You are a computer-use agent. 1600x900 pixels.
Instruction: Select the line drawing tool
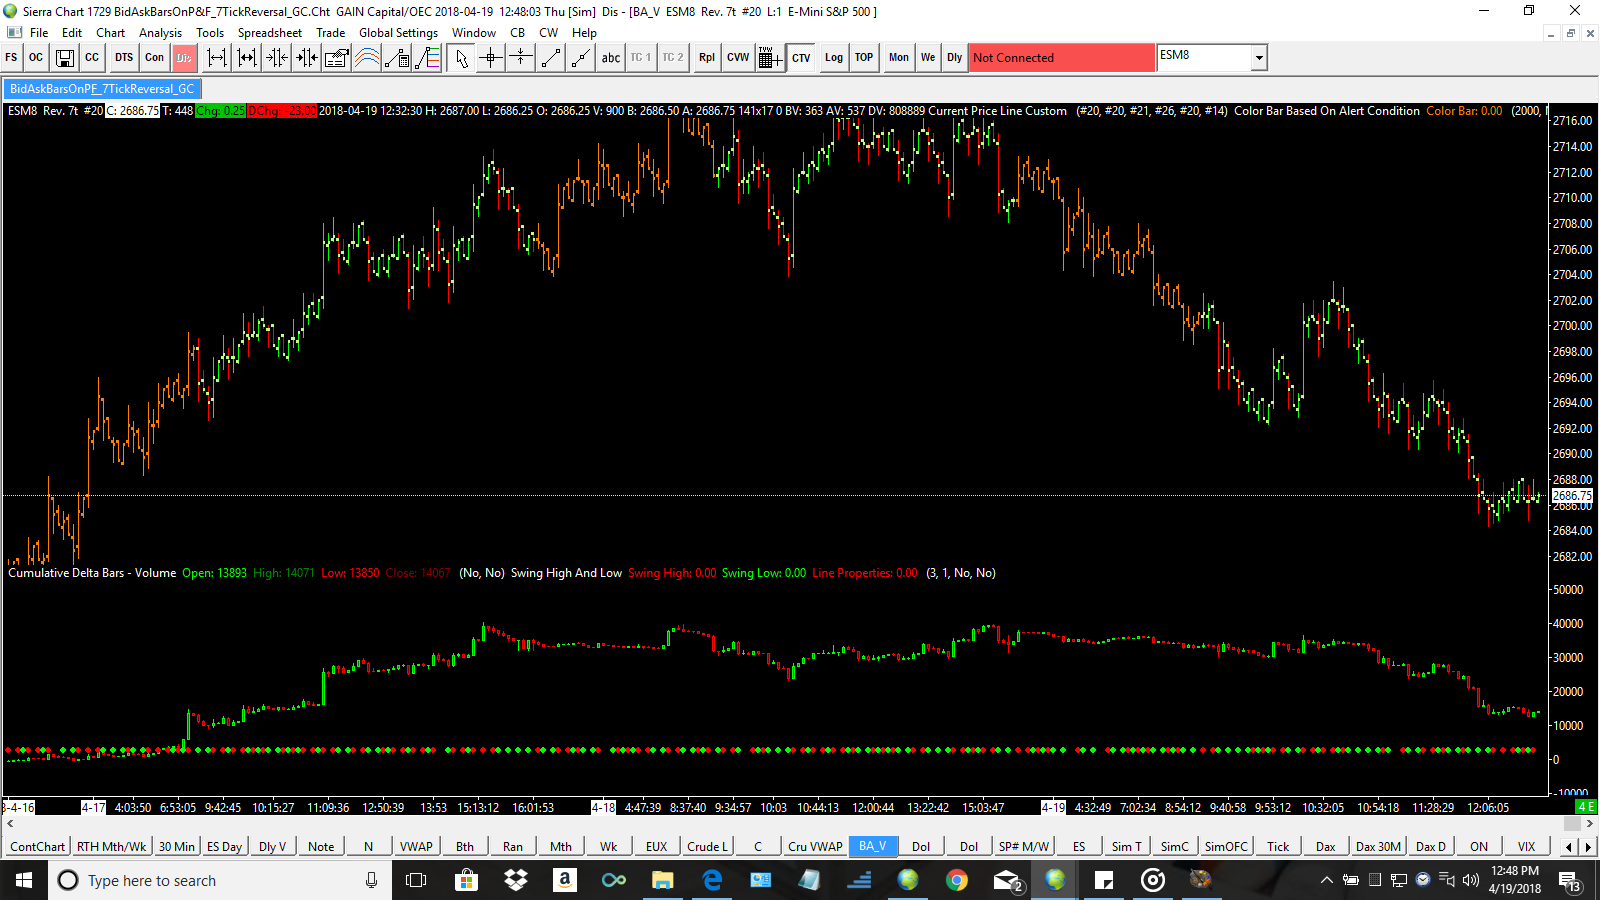coord(551,58)
